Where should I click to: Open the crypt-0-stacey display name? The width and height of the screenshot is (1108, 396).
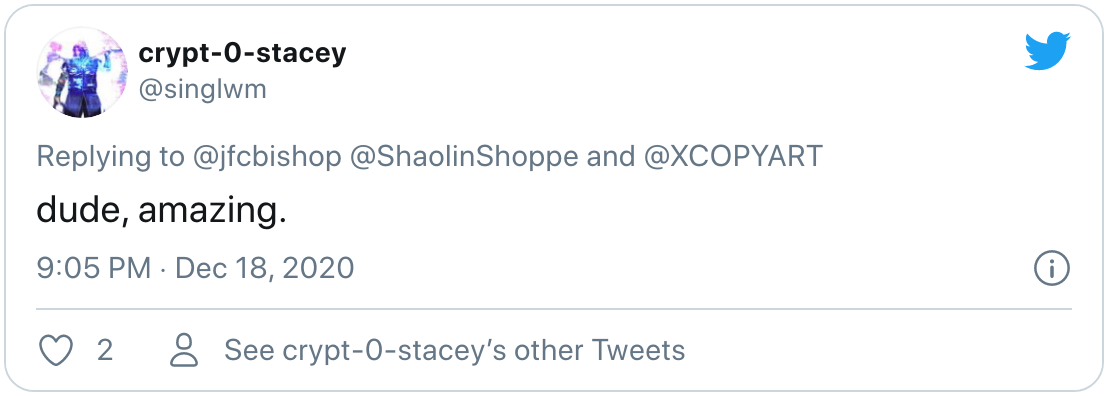coord(242,53)
